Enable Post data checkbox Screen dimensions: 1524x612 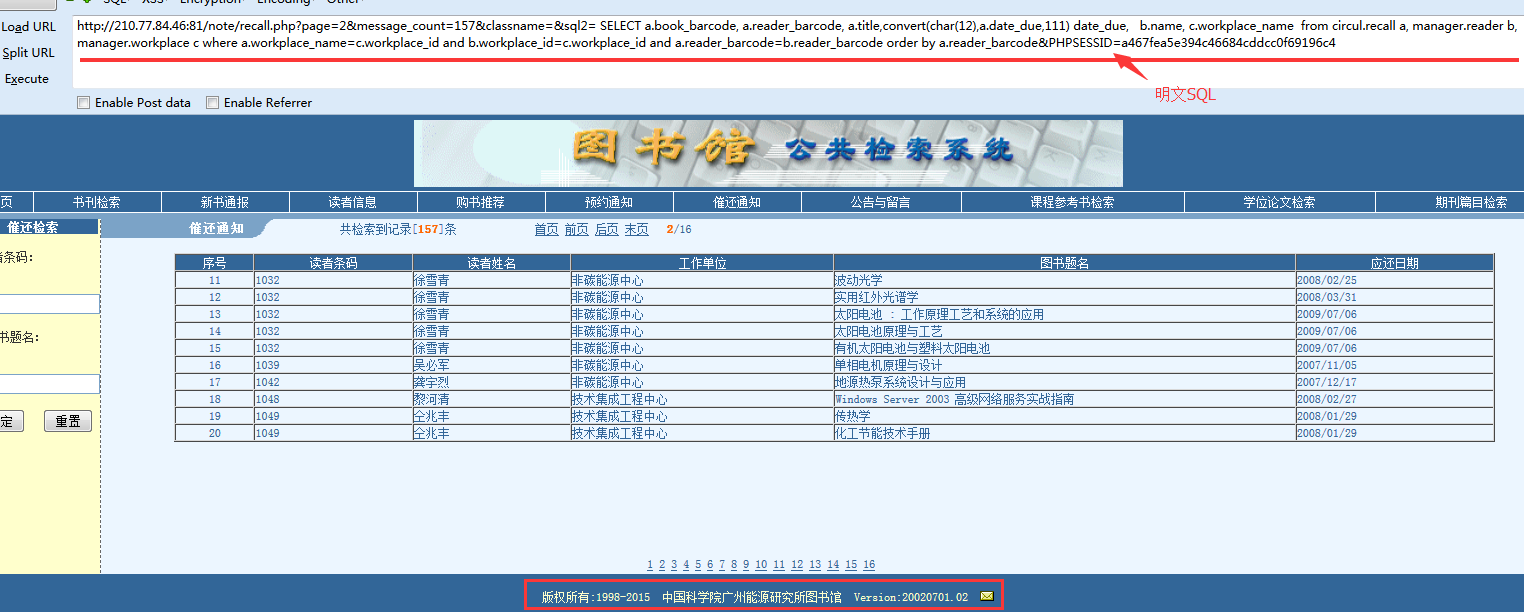[84, 103]
